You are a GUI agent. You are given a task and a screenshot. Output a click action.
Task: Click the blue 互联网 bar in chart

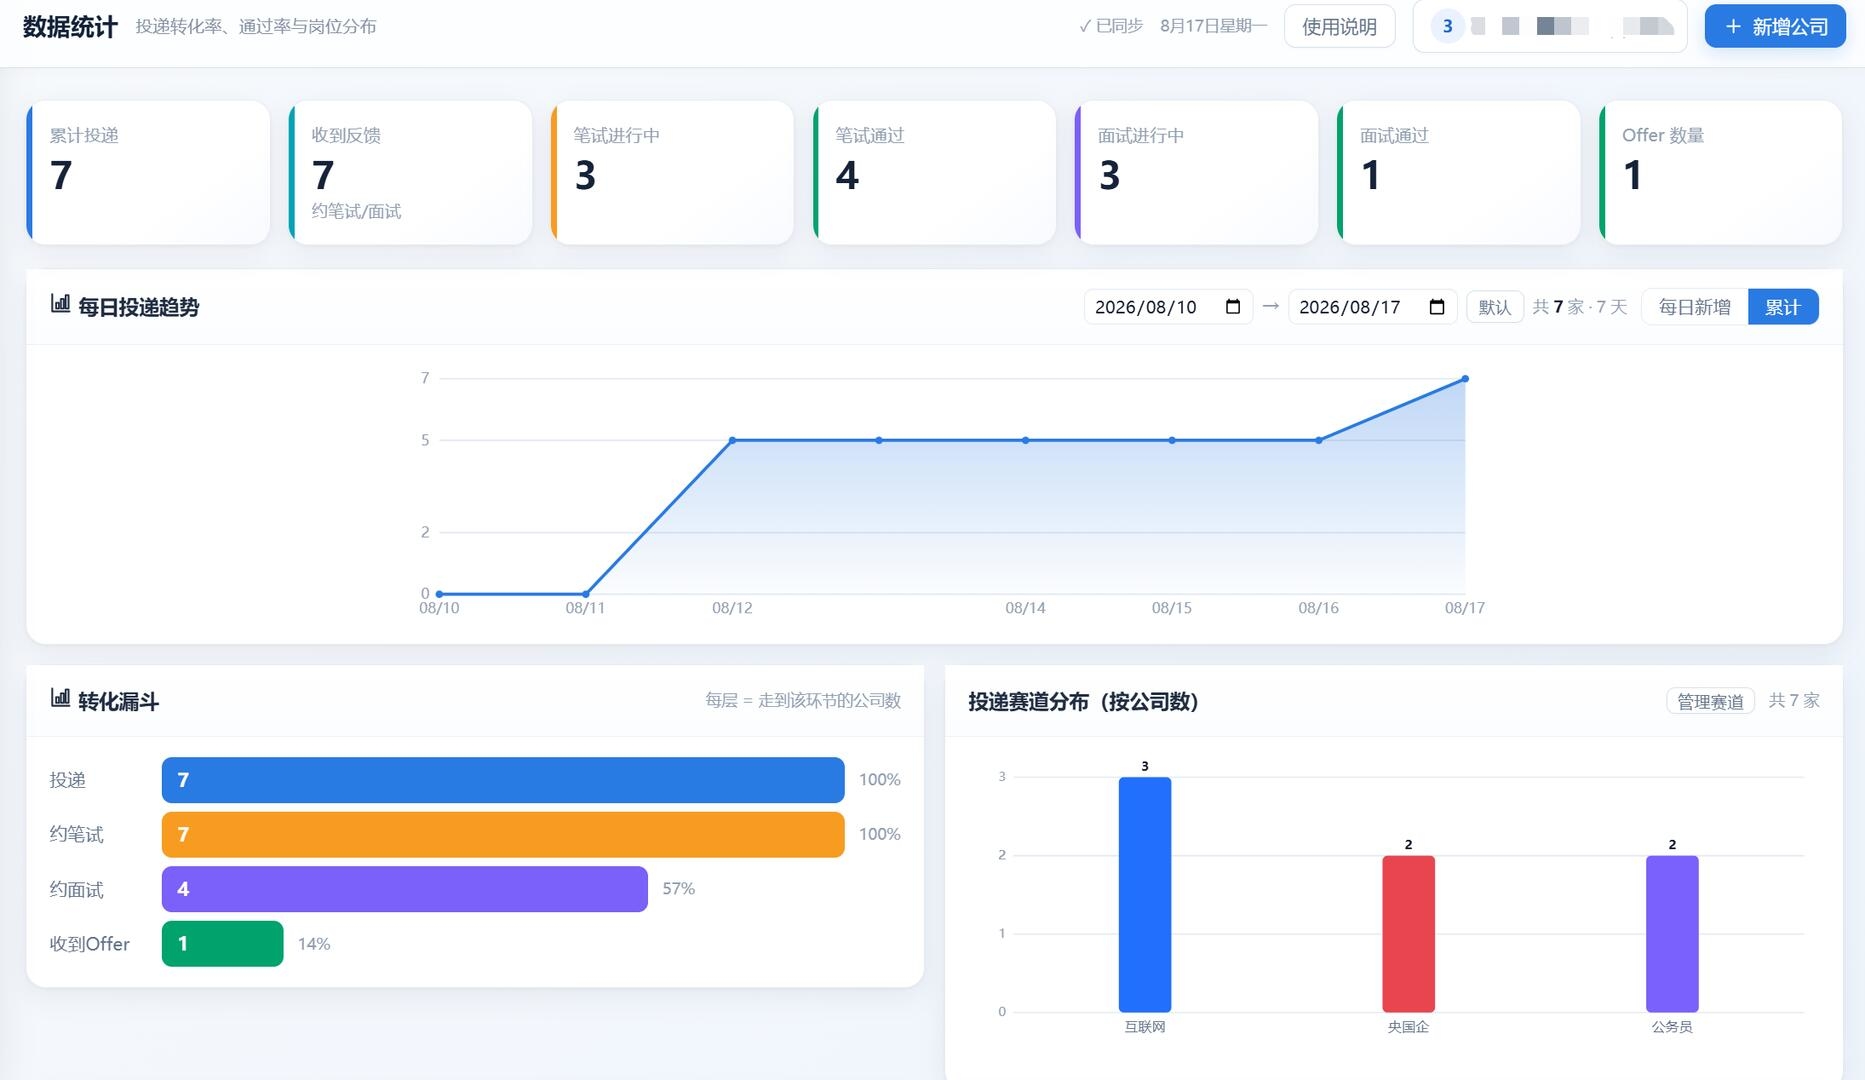[x=1145, y=894]
